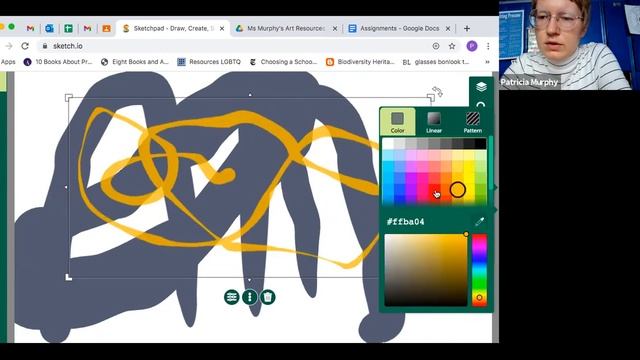Screen dimensions: 640x360
Task: Close the Assignments Google Docs tab
Action: [448, 29]
